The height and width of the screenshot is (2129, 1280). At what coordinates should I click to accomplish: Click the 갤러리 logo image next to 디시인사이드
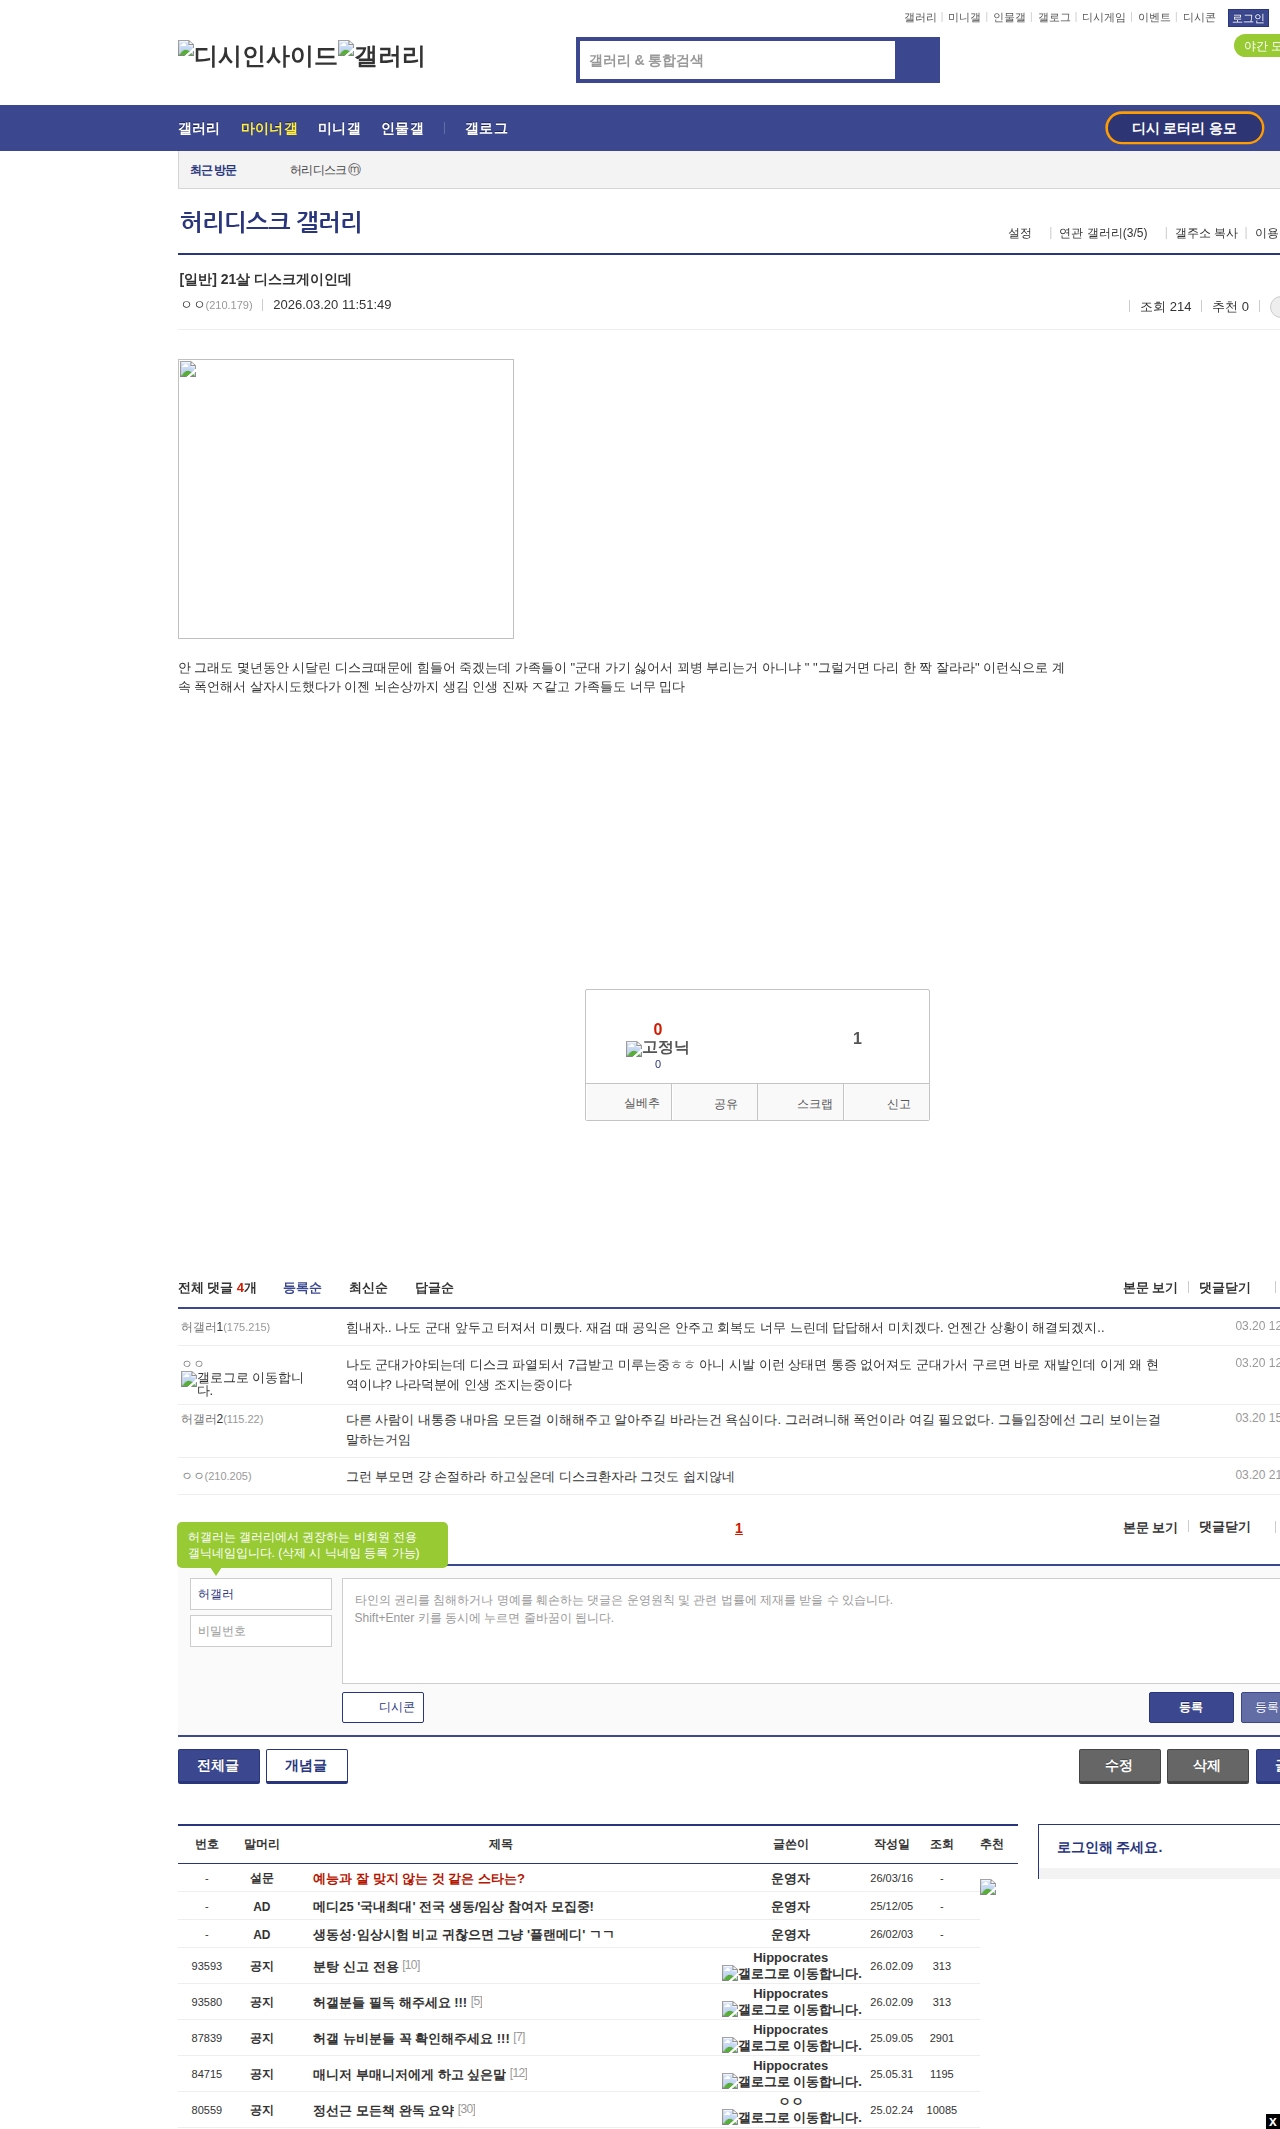(x=382, y=56)
